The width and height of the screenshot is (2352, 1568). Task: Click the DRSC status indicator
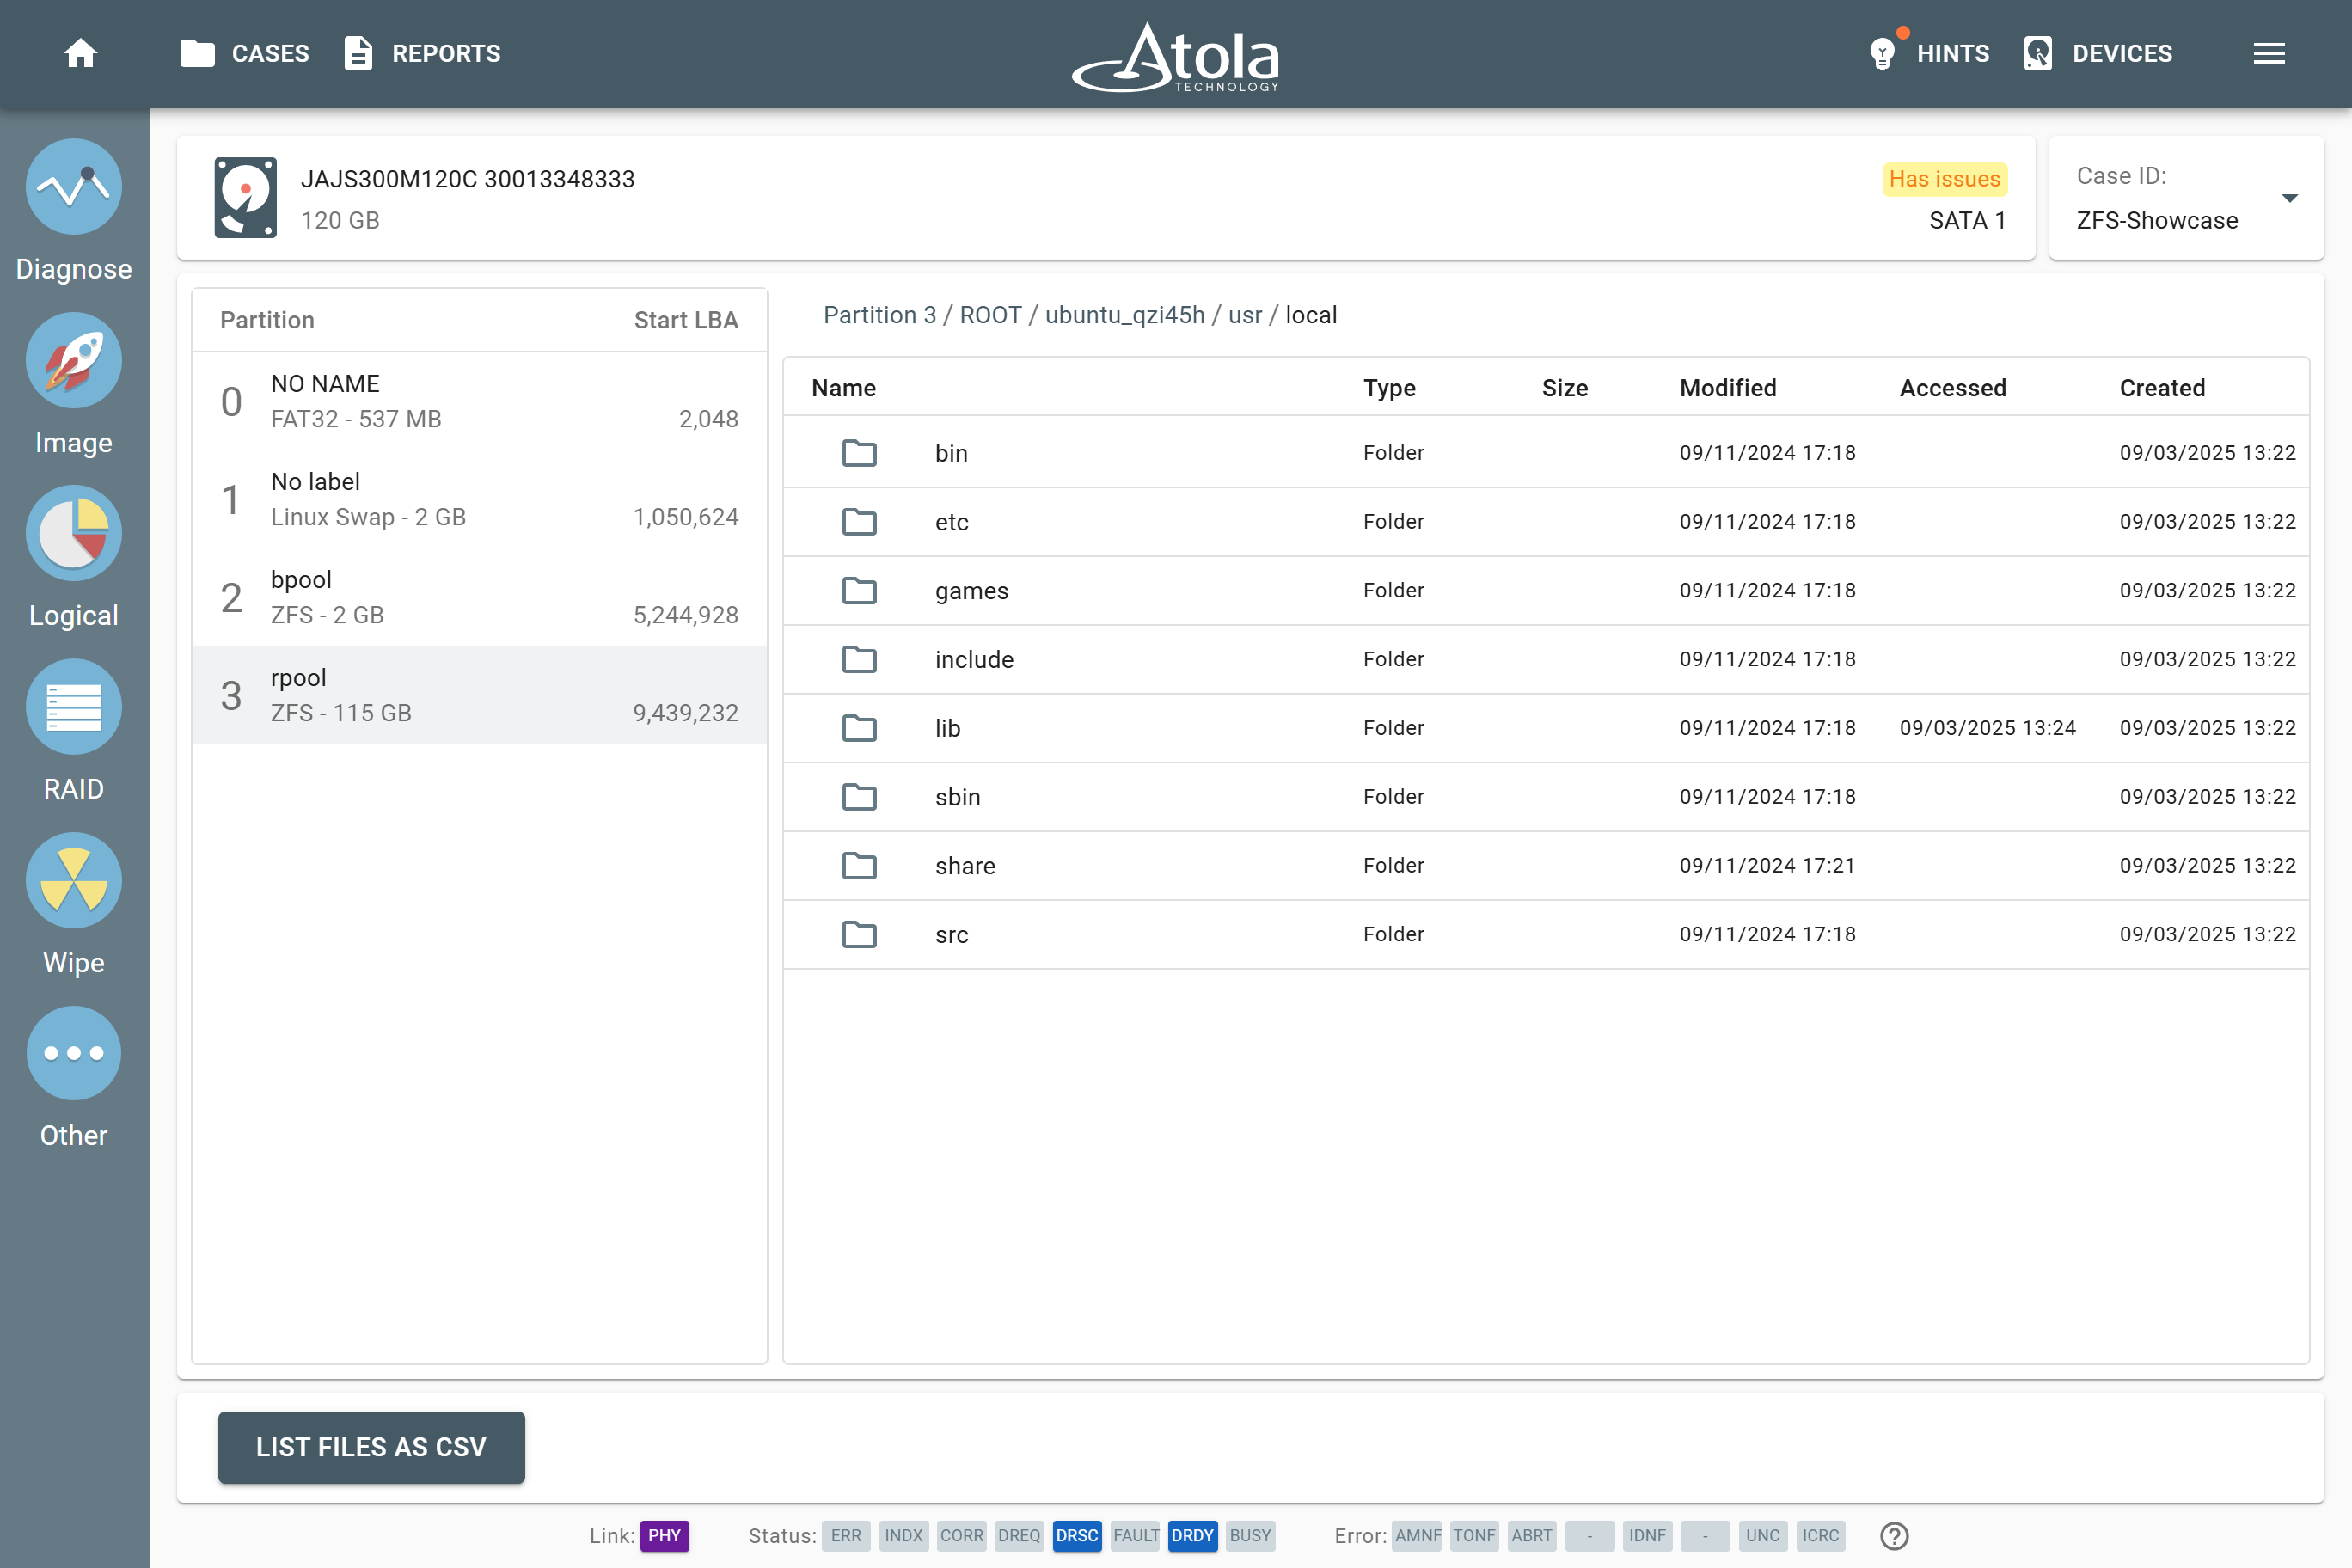tap(1077, 1536)
